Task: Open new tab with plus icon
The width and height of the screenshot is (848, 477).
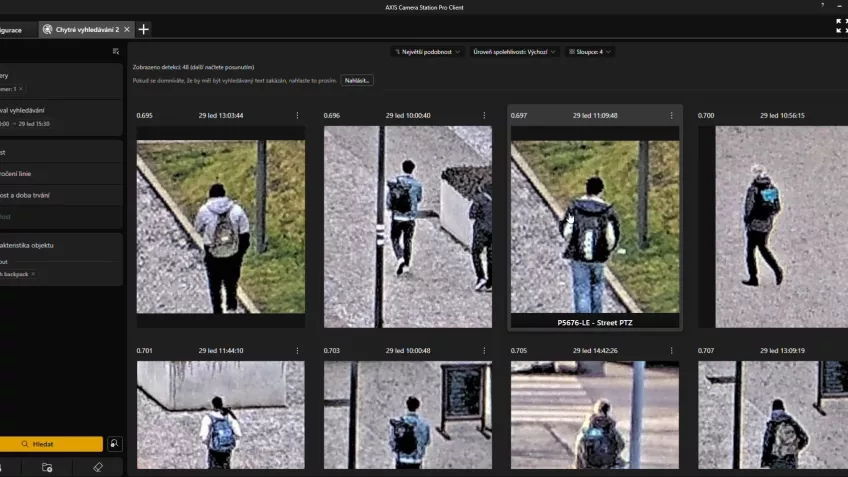Action: tap(144, 30)
